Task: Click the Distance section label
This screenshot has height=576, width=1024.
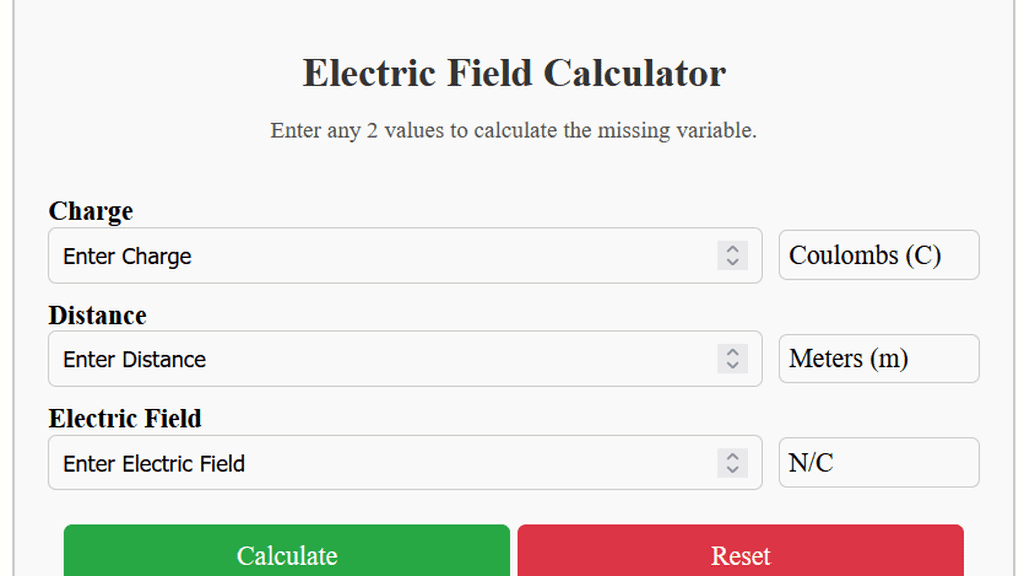Action: point(97,315)
